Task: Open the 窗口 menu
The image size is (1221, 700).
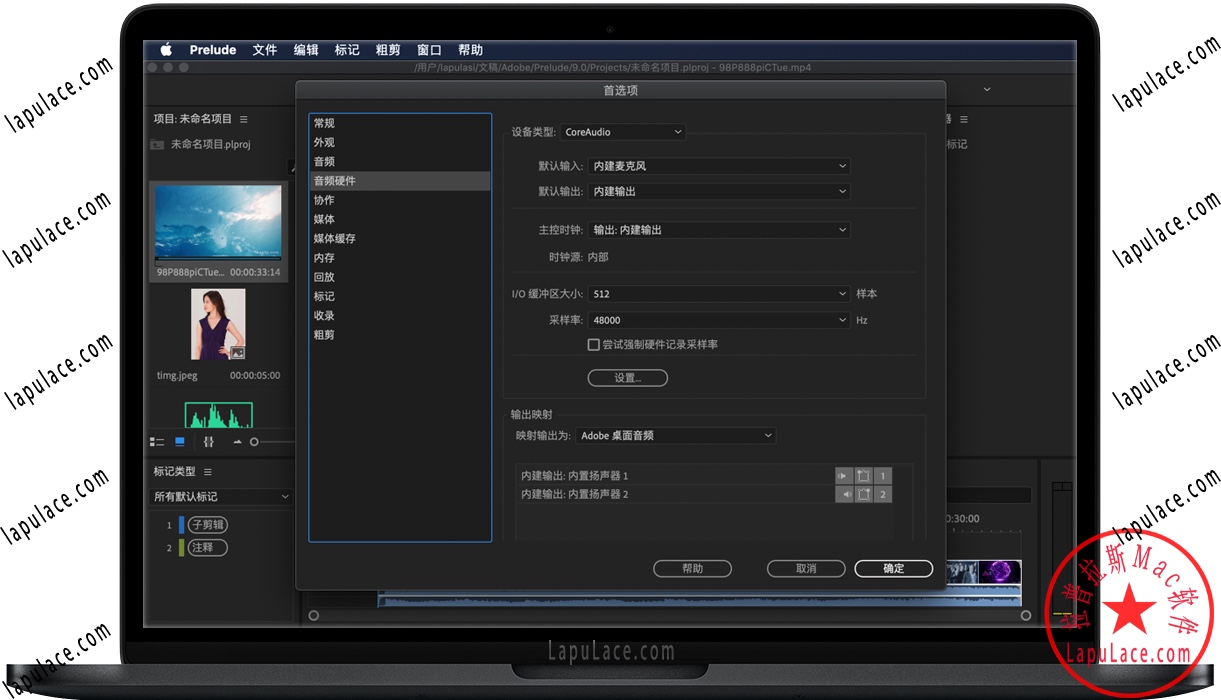Action: pyautogui.click(x=429, y=49)
